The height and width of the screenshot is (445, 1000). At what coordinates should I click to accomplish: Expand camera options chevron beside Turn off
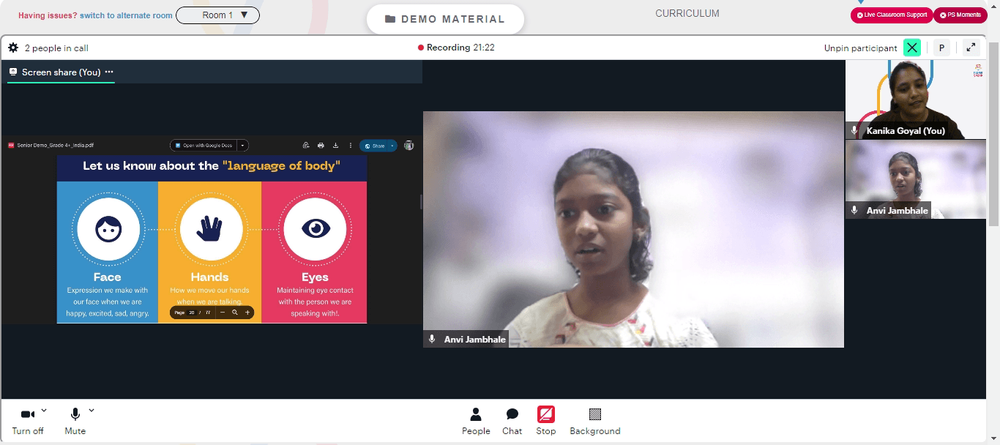click(44, 410)
